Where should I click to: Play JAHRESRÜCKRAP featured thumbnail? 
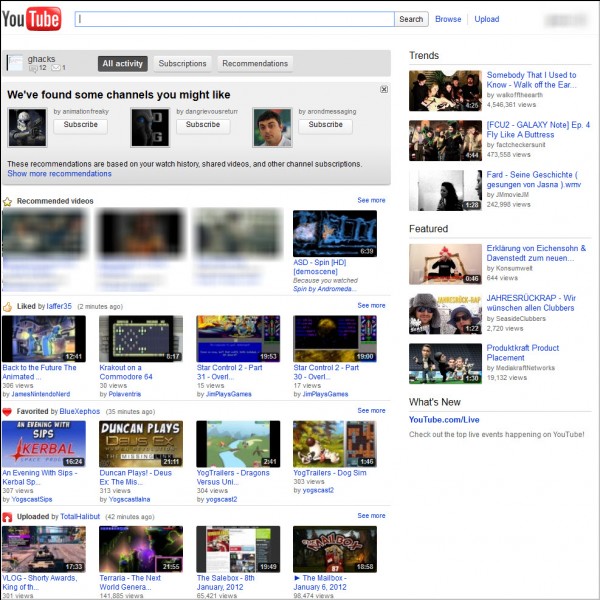click(x=445, y=314)
